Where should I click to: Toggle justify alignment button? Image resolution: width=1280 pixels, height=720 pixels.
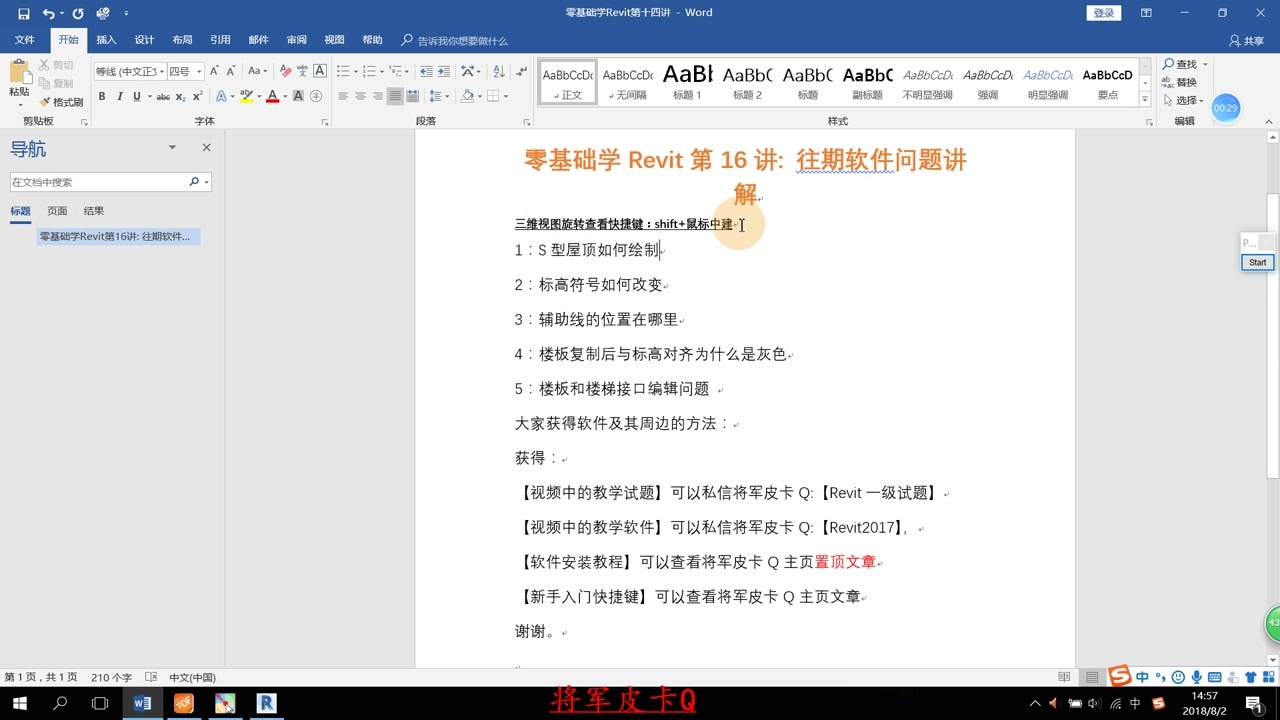click(395, 97)
